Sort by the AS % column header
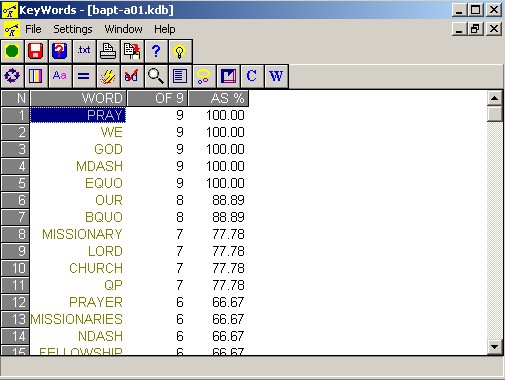This screenshot has height=380, width=505. click(x=218, y=98)
